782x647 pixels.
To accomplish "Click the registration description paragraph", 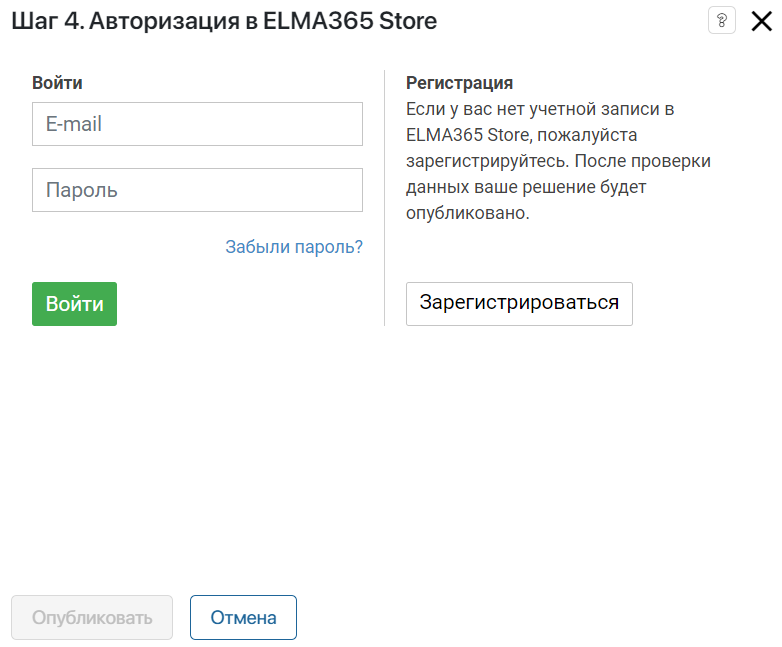I will 559,161.
